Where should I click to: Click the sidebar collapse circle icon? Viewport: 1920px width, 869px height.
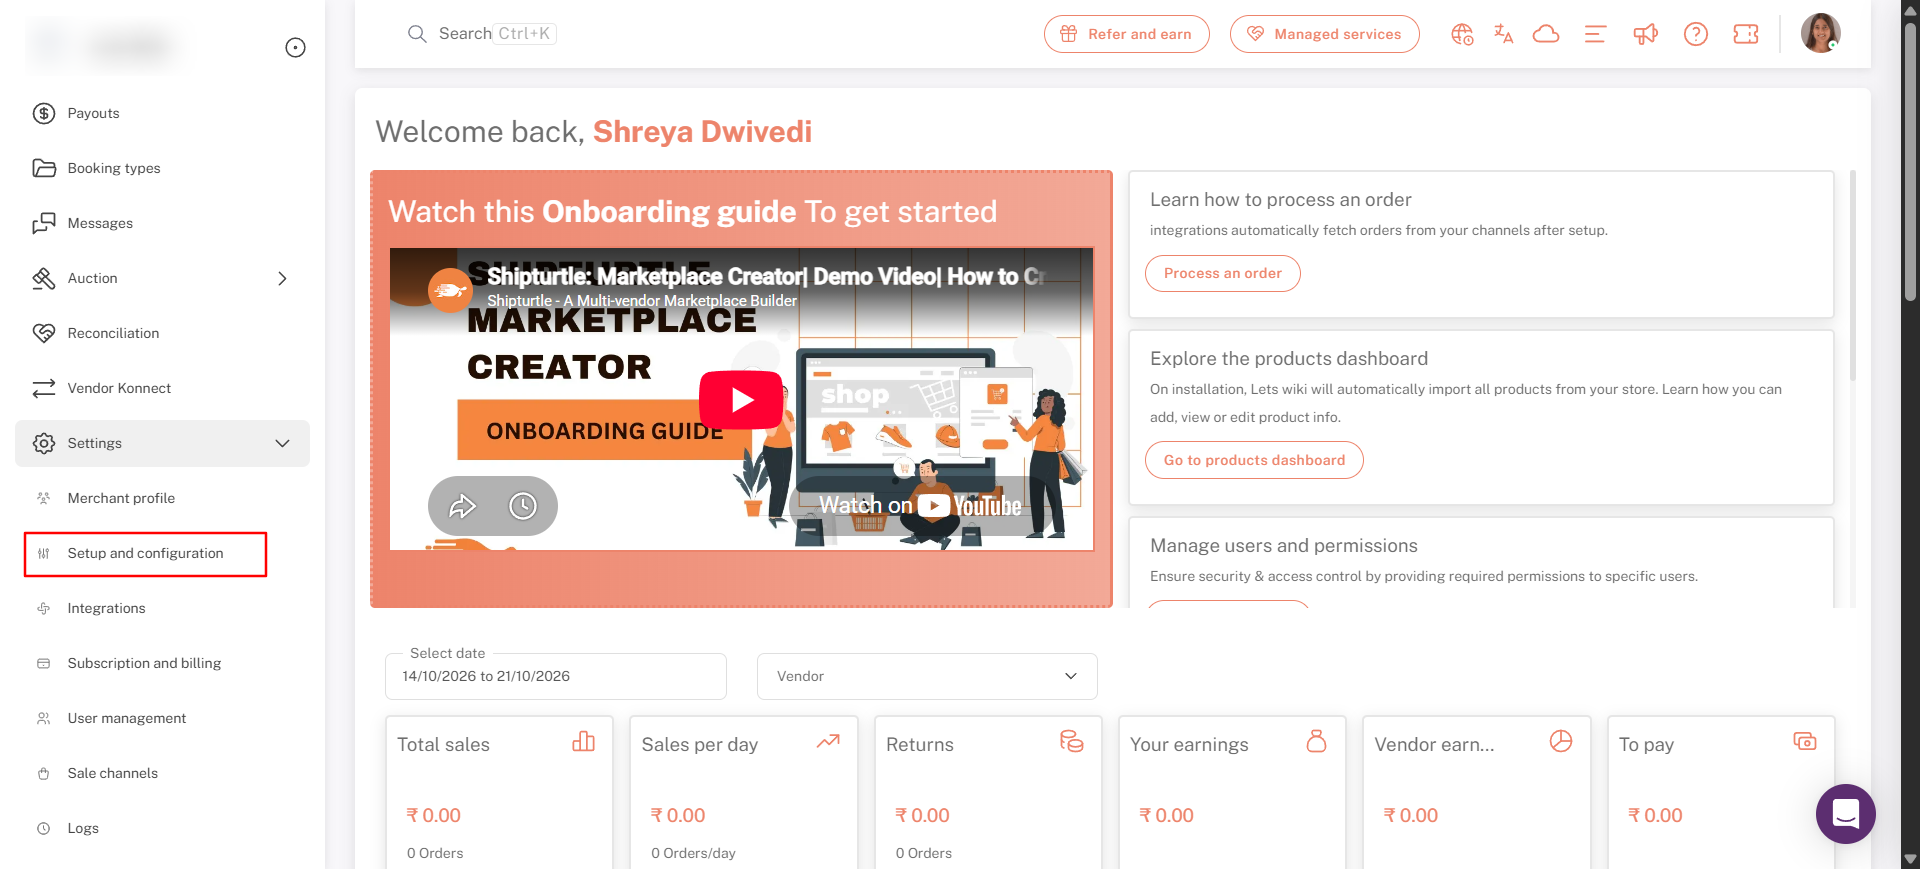tap(295, 47)
